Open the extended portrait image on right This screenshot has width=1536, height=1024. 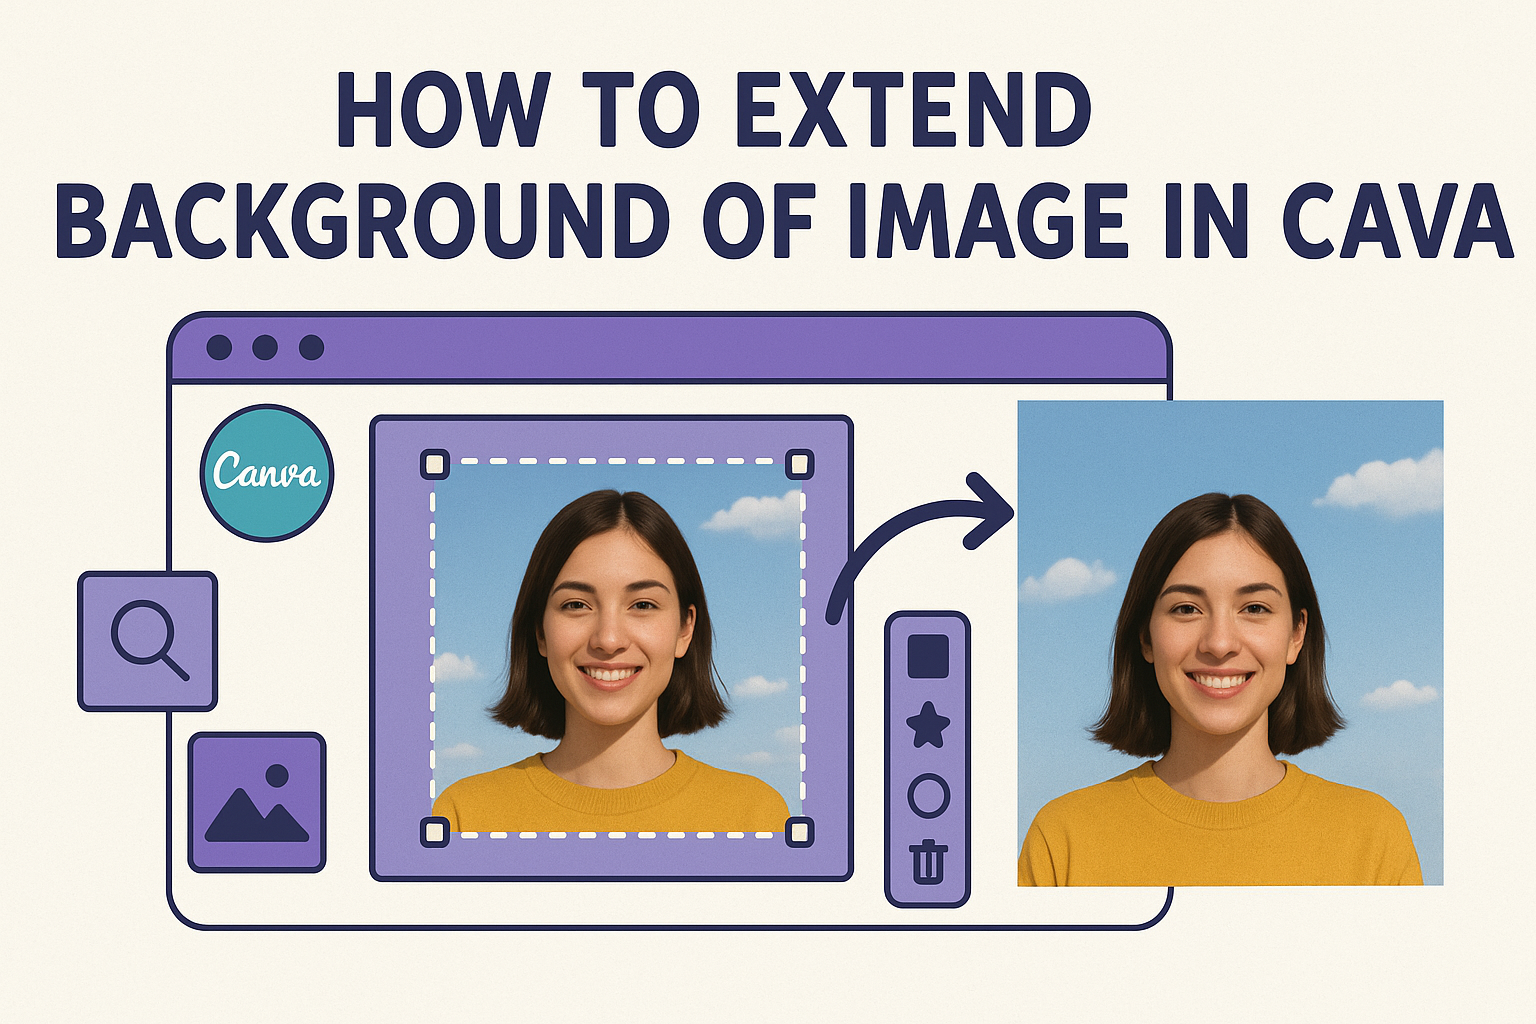[x=1230, y=643]
